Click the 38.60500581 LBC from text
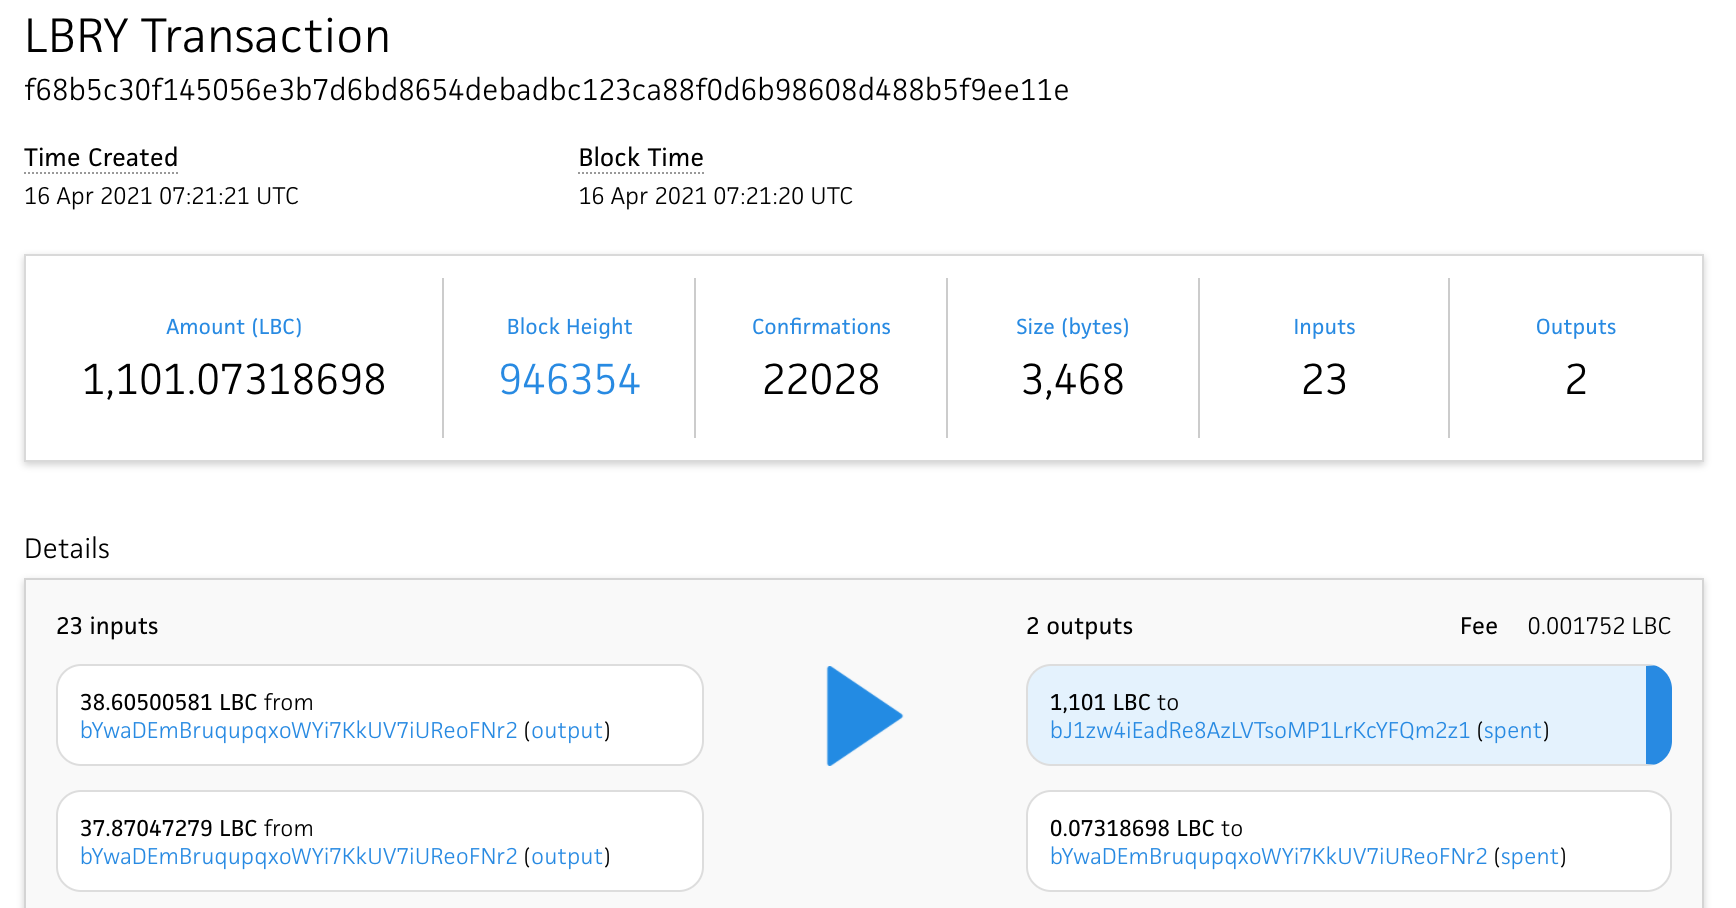This screenshot has width=1736, height=908. coord(196,703)
